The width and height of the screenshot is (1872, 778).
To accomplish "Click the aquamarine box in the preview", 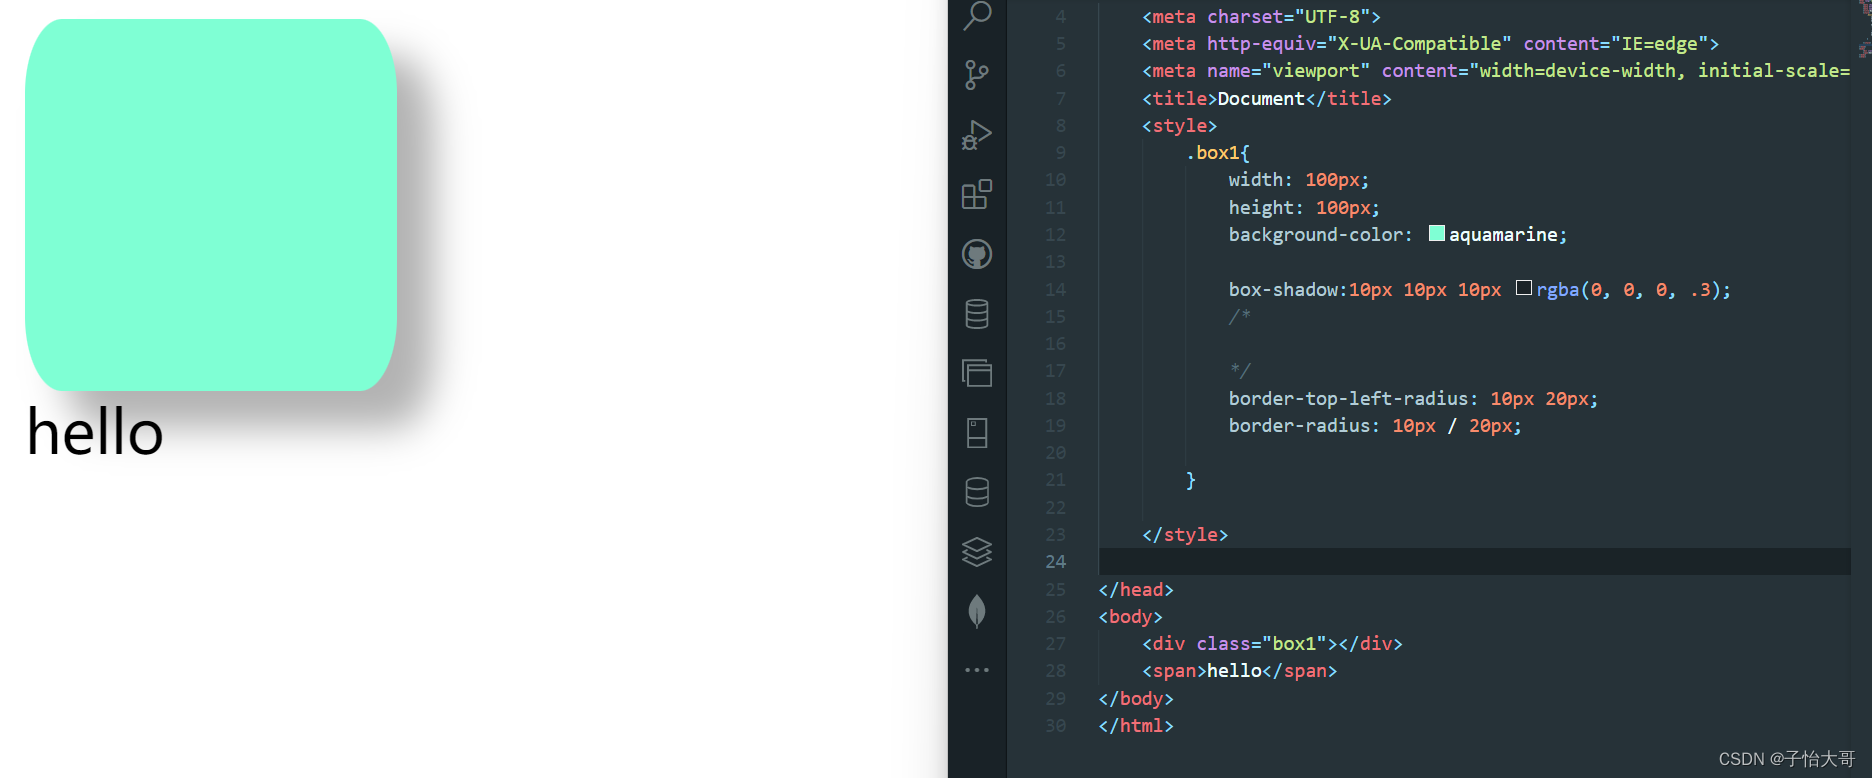I will click(211, 205).
